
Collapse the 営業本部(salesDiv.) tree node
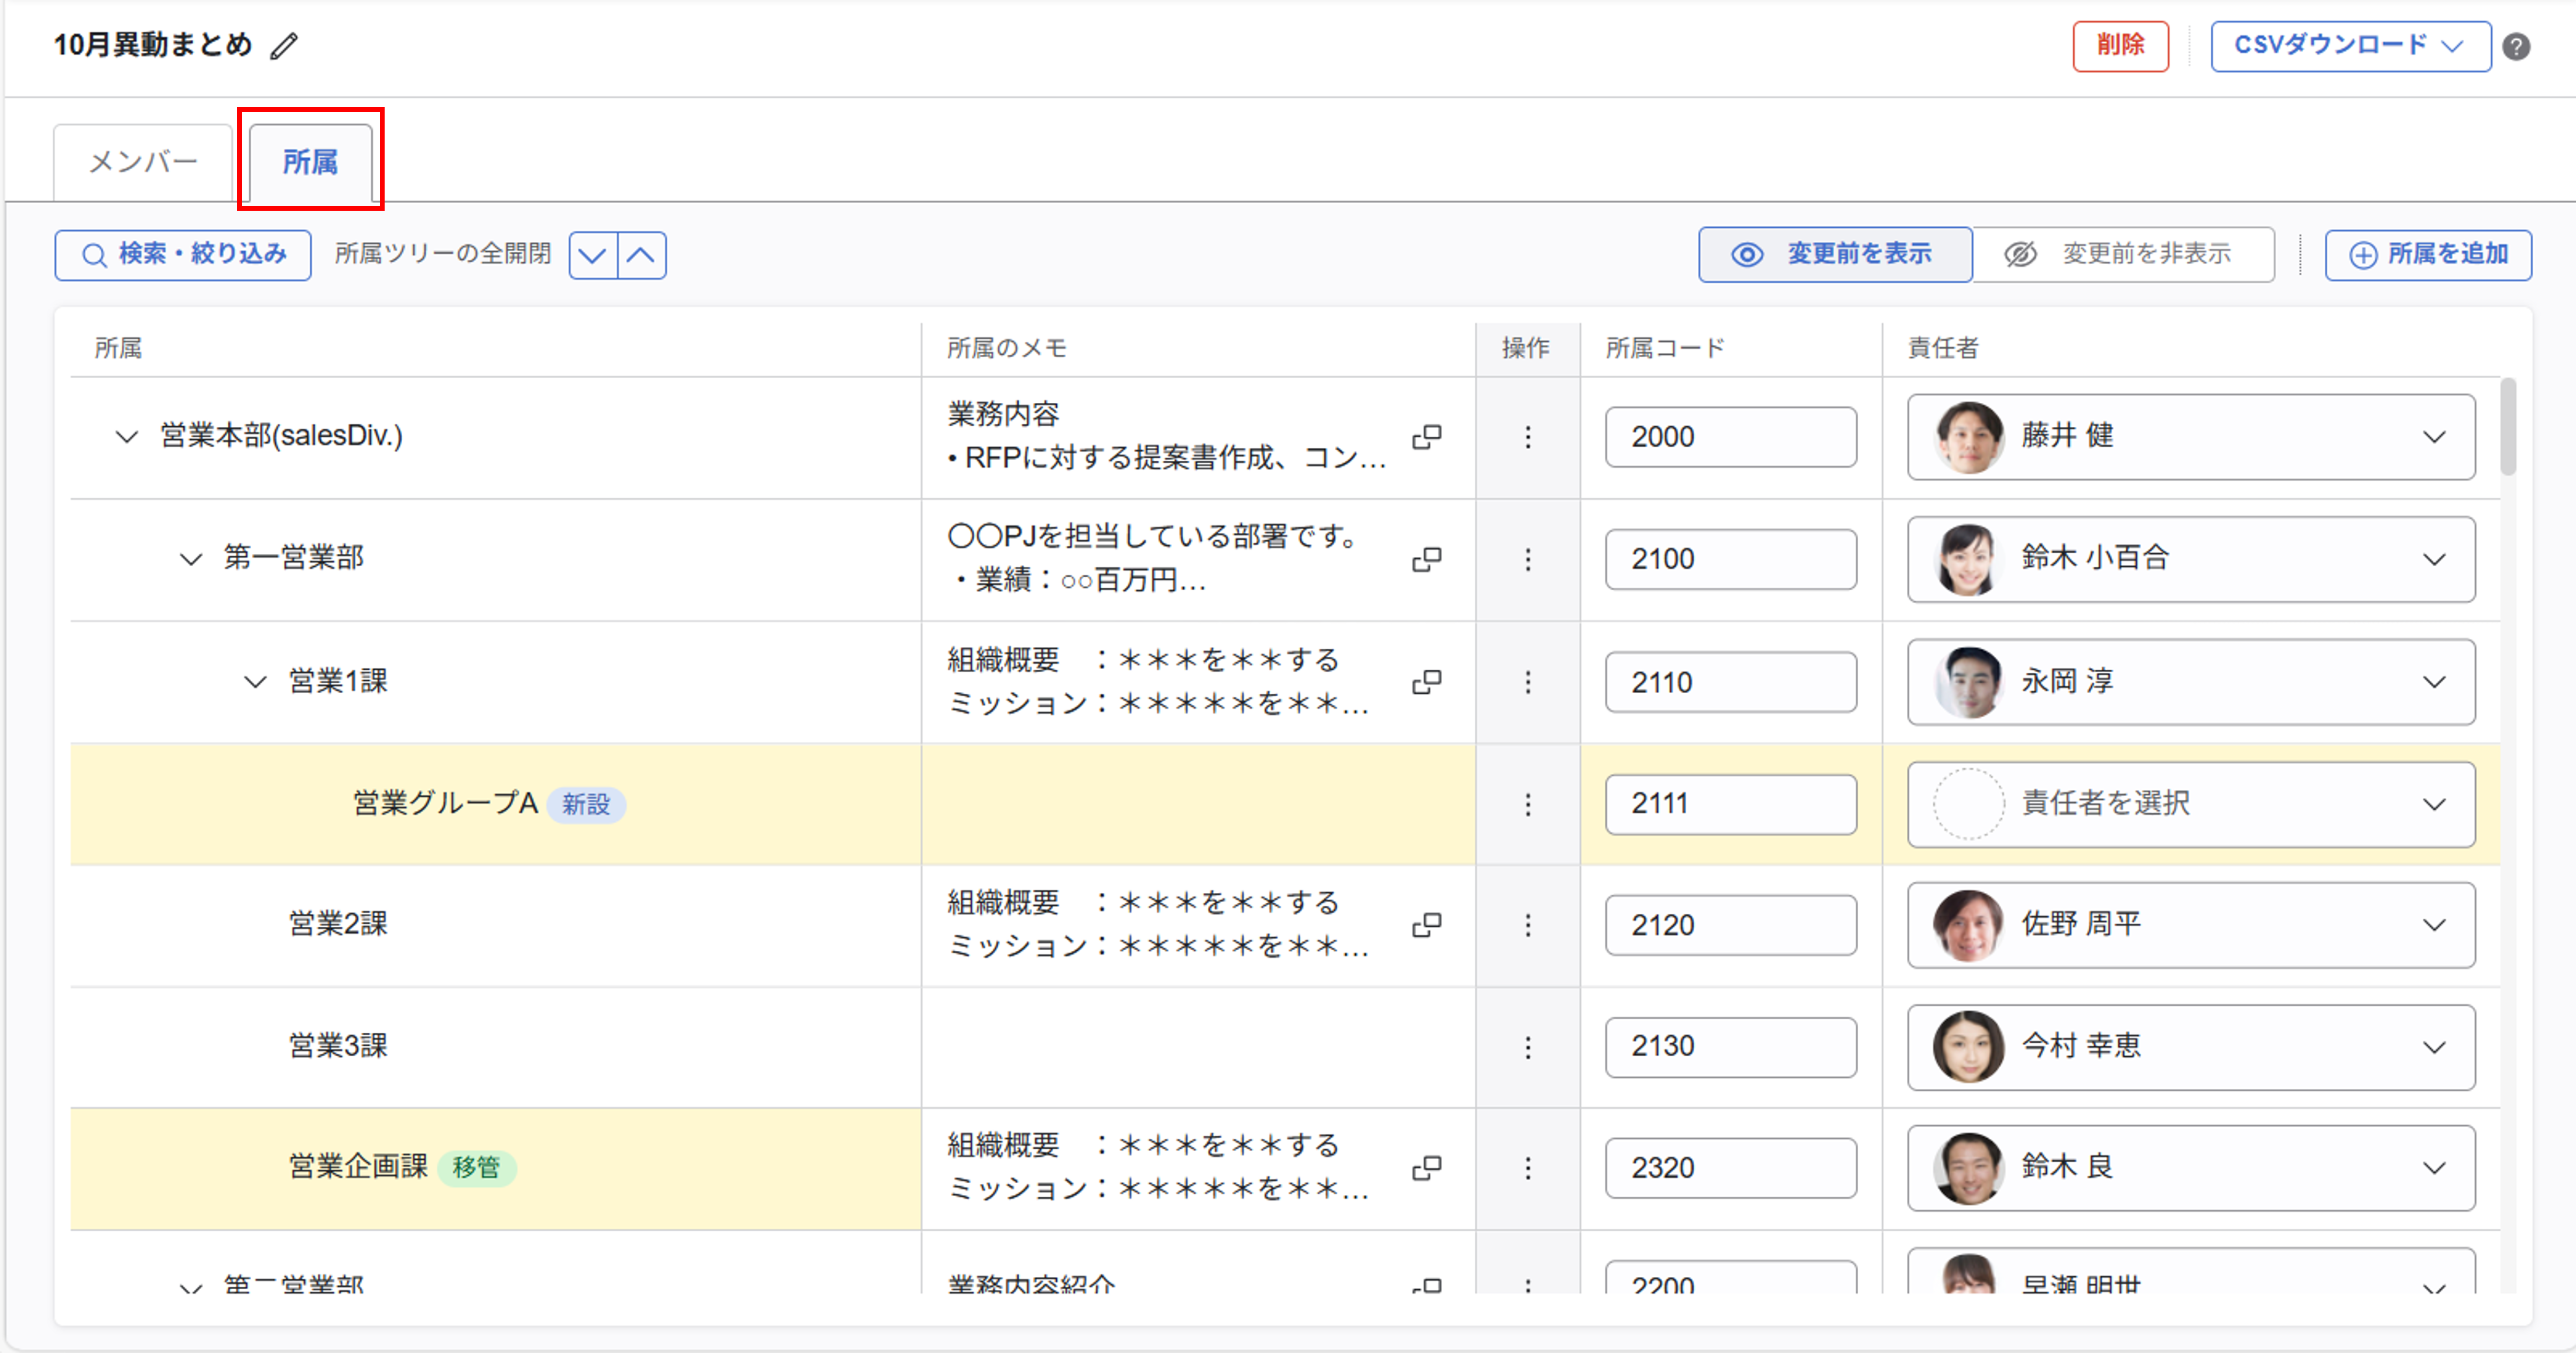click(126, 437)
